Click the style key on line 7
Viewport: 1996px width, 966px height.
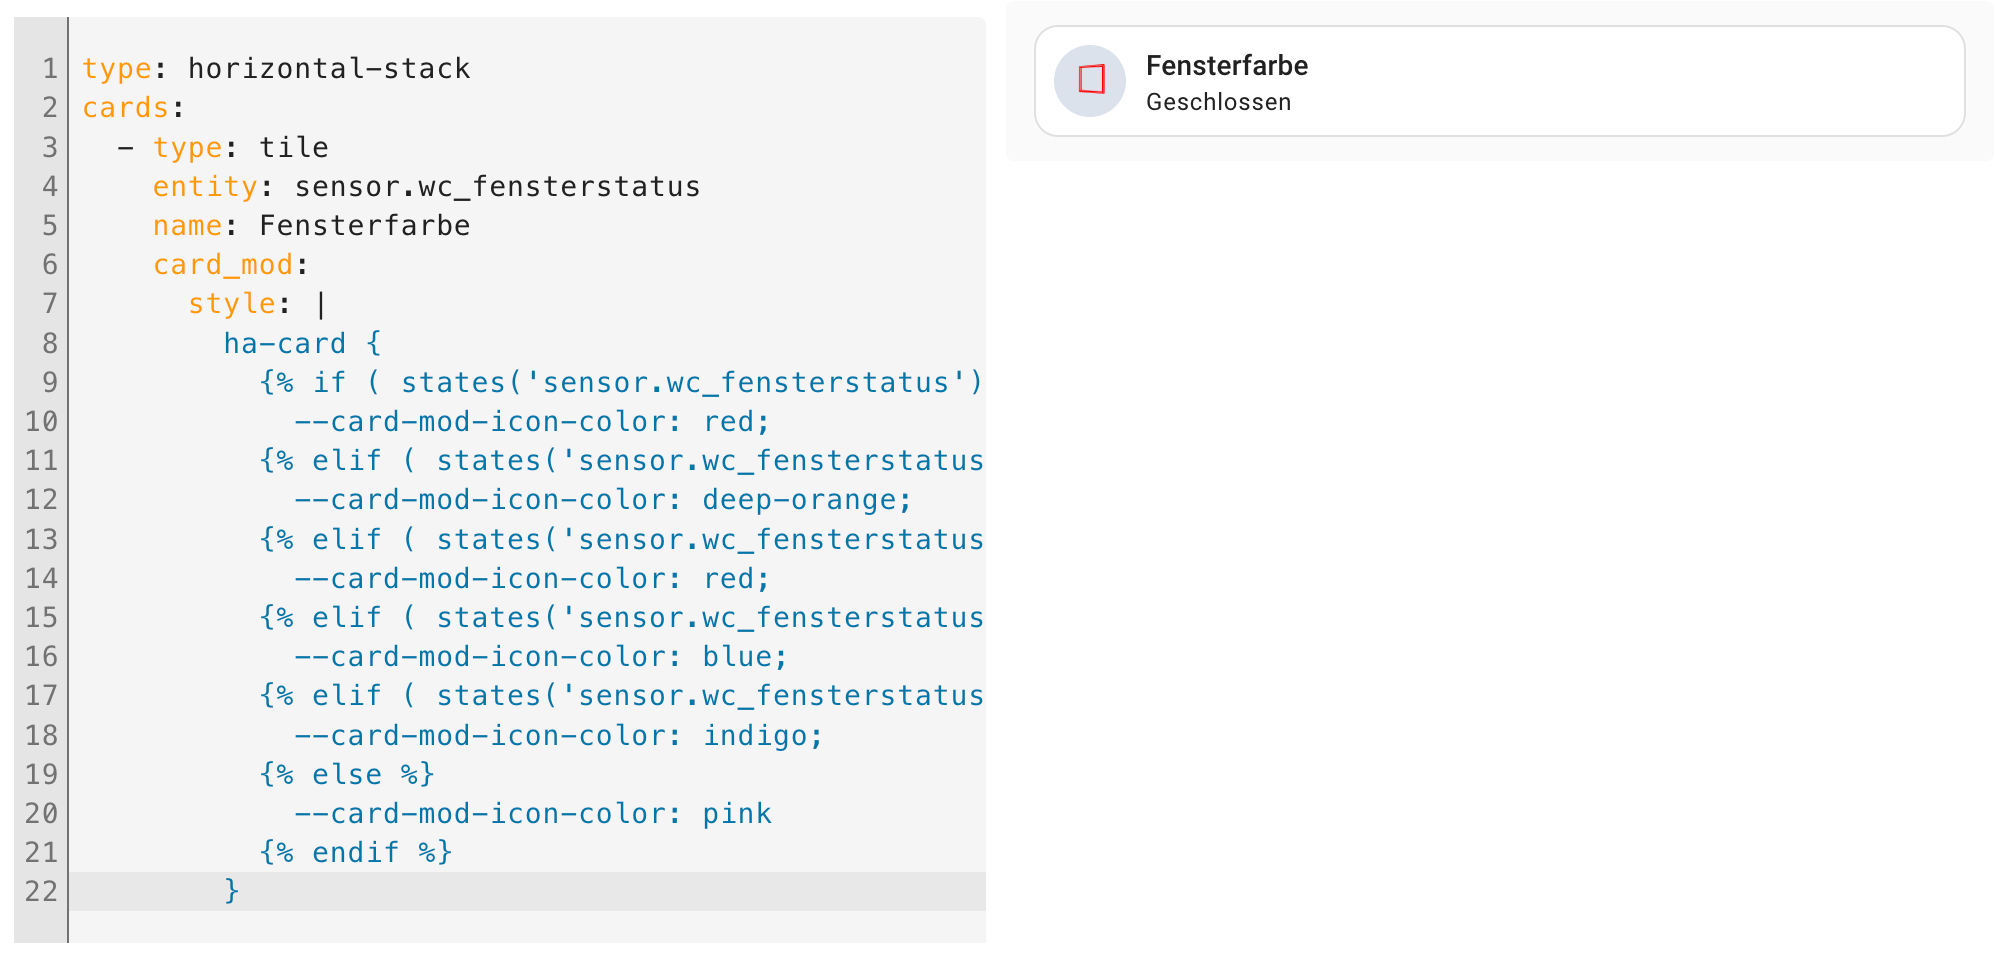pos(232,303)
